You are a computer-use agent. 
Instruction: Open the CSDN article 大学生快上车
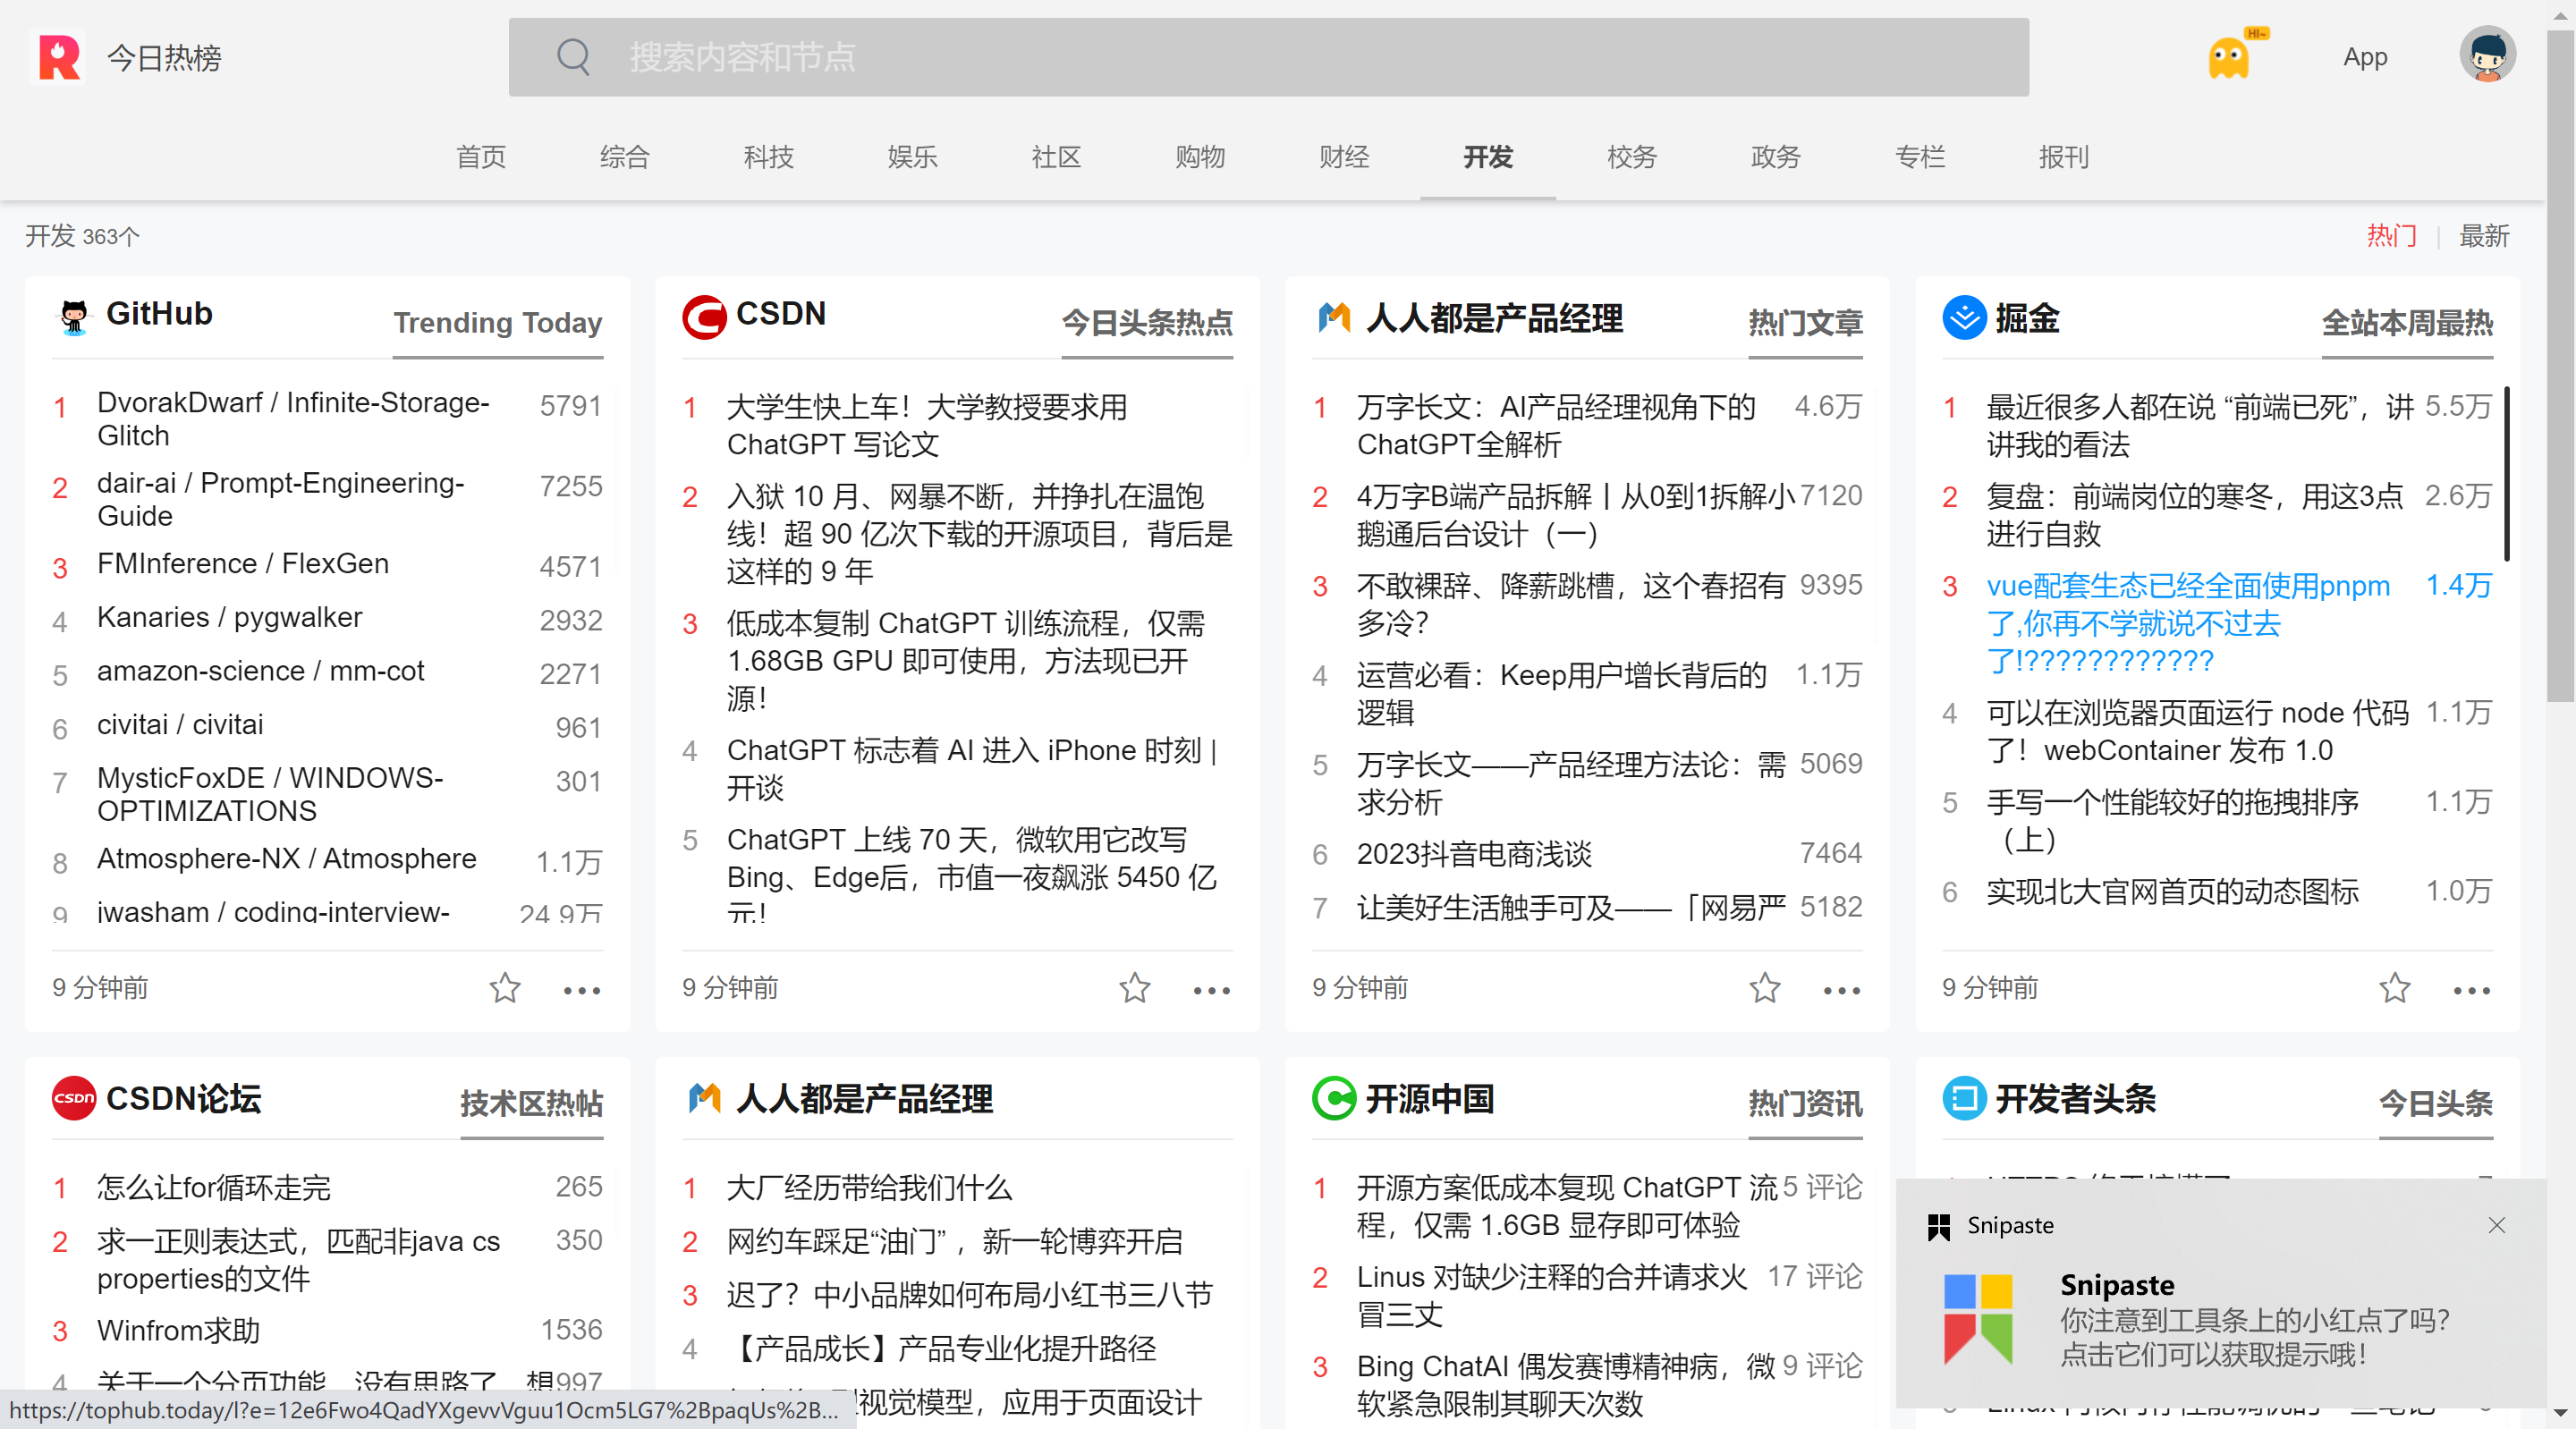click(927, 425)
